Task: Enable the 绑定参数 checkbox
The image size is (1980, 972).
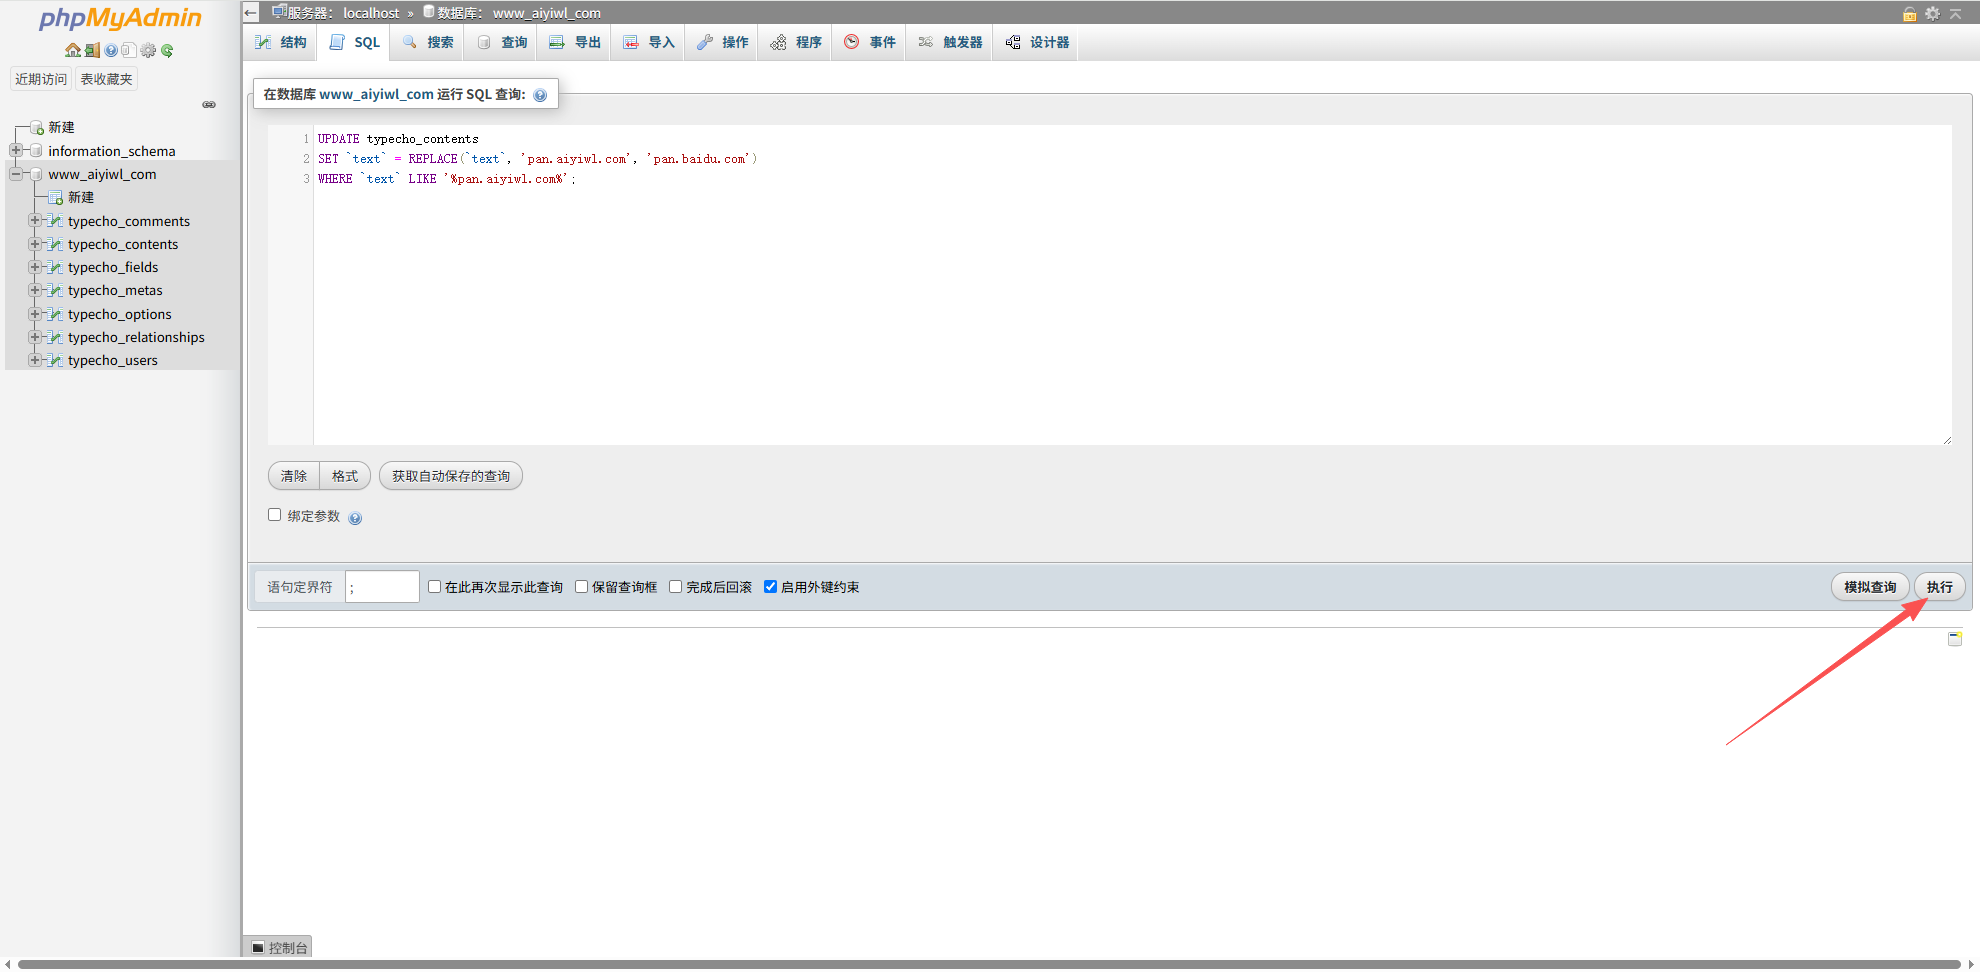Action: coord(275,515)
